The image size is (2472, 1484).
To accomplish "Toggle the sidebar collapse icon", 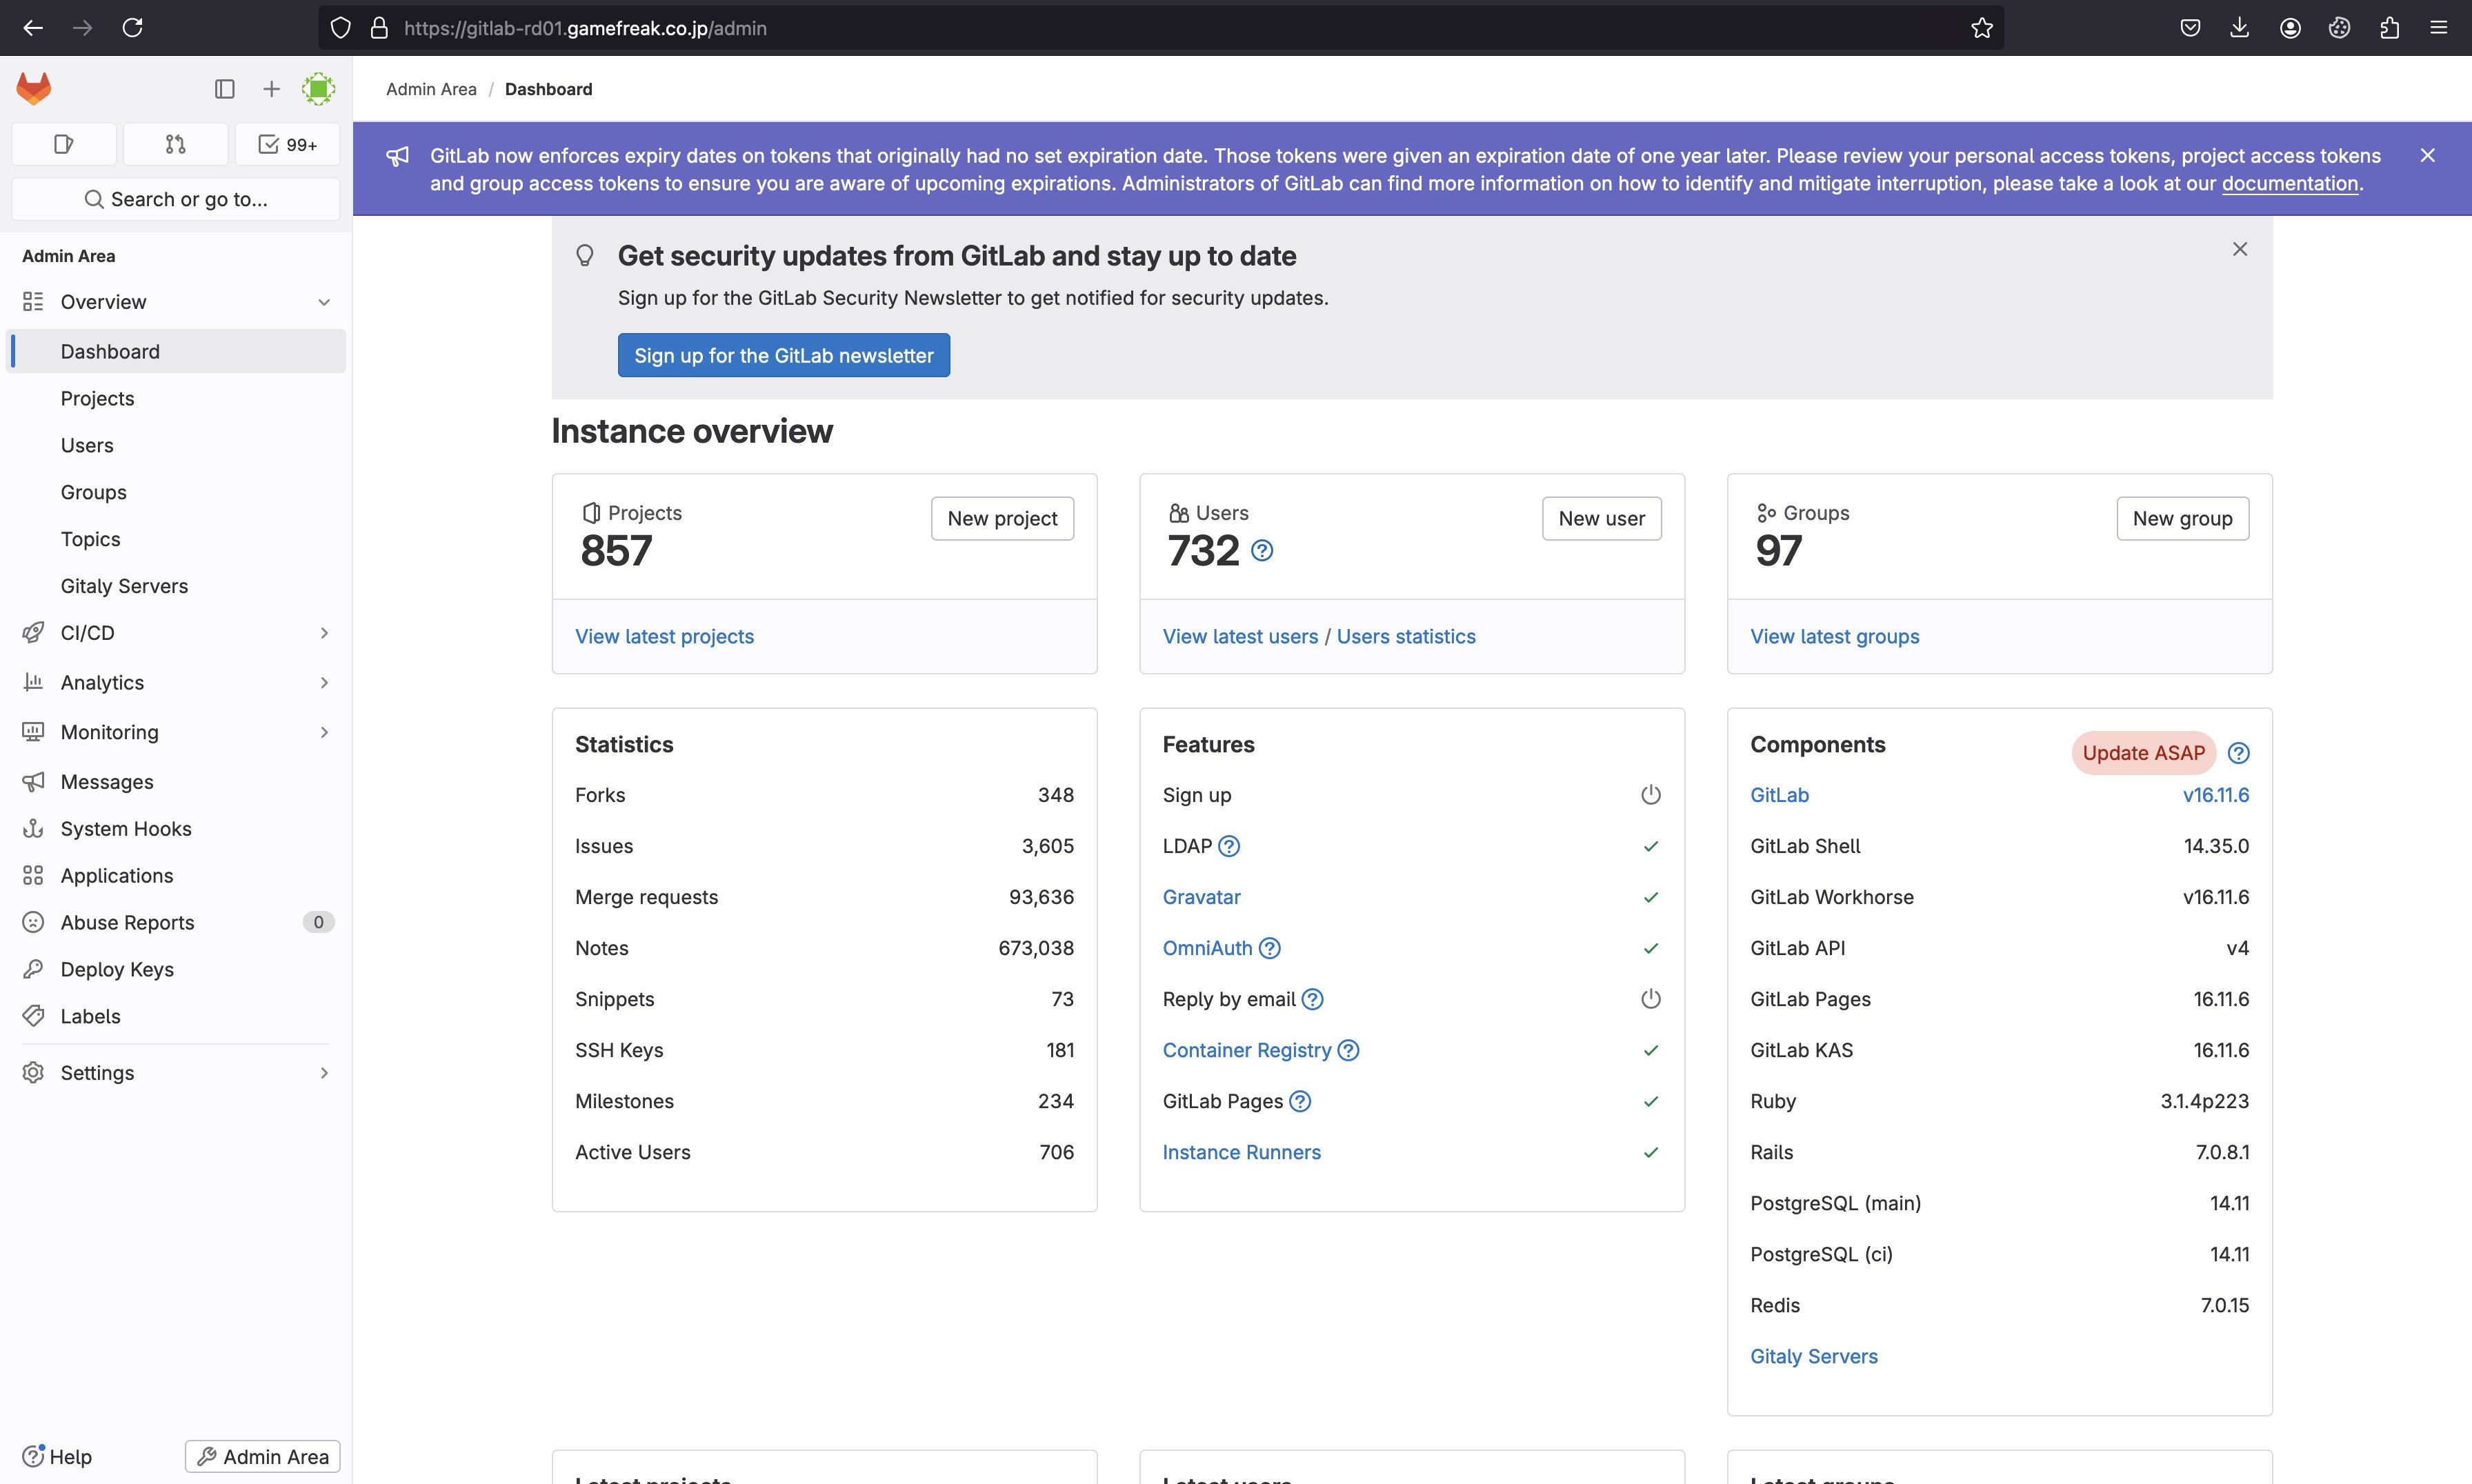I will pos(225,89).
